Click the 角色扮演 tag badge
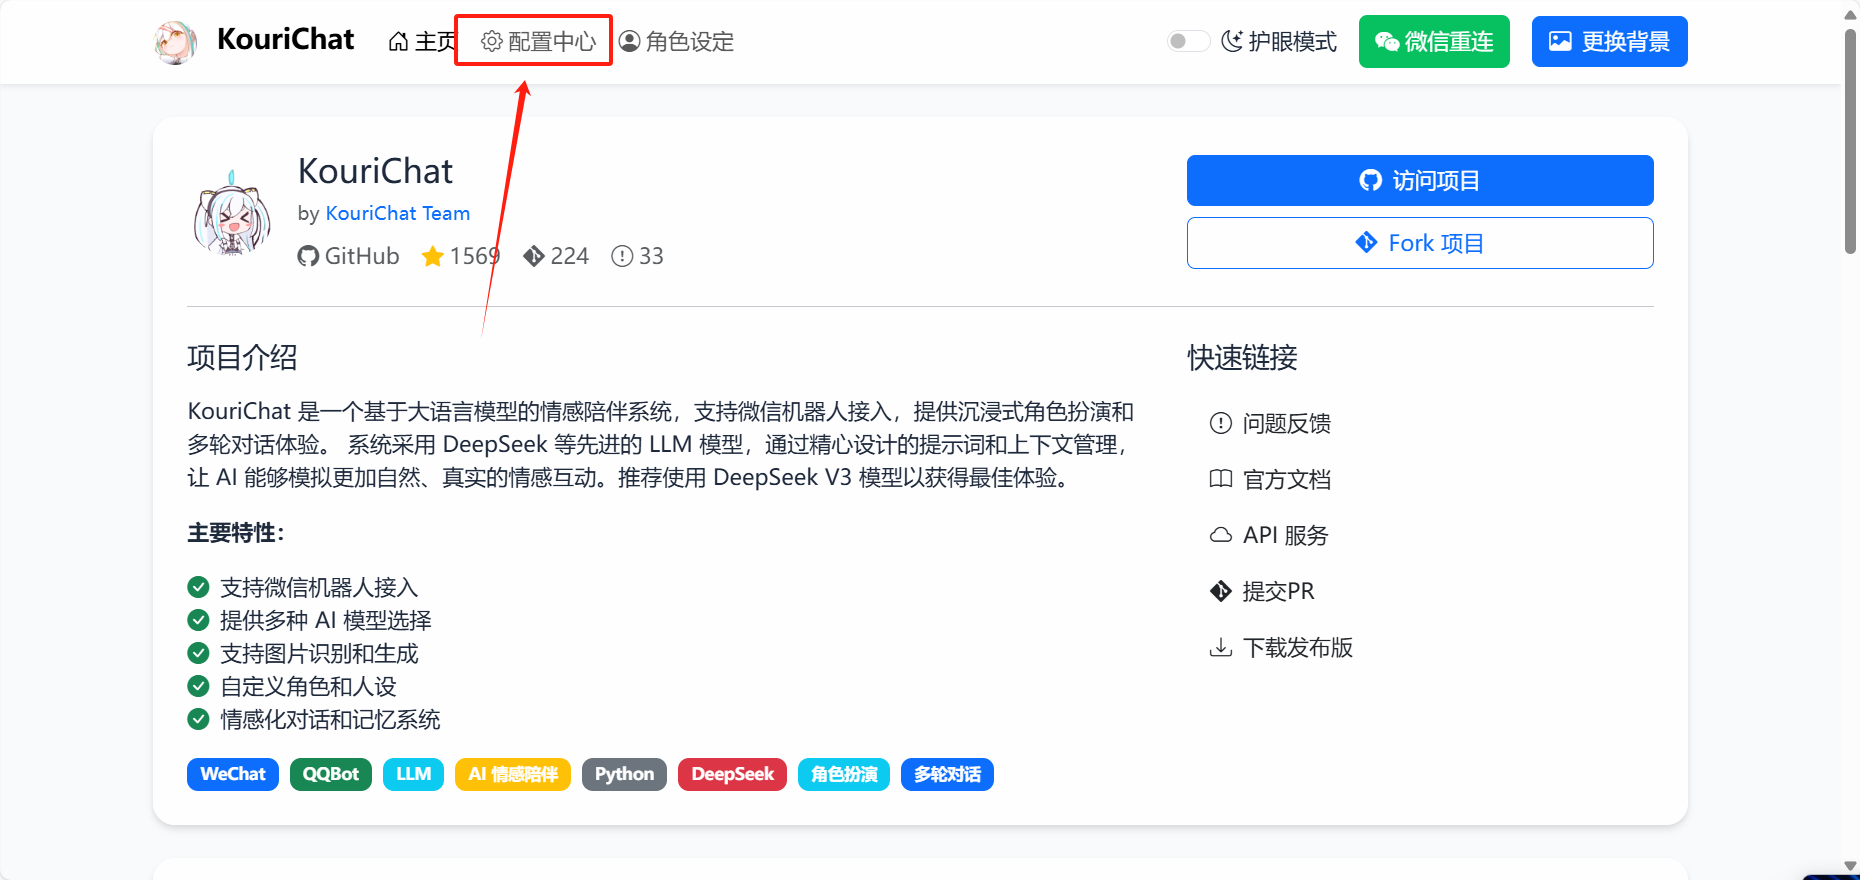1860x880 pixels. point(844,775)
